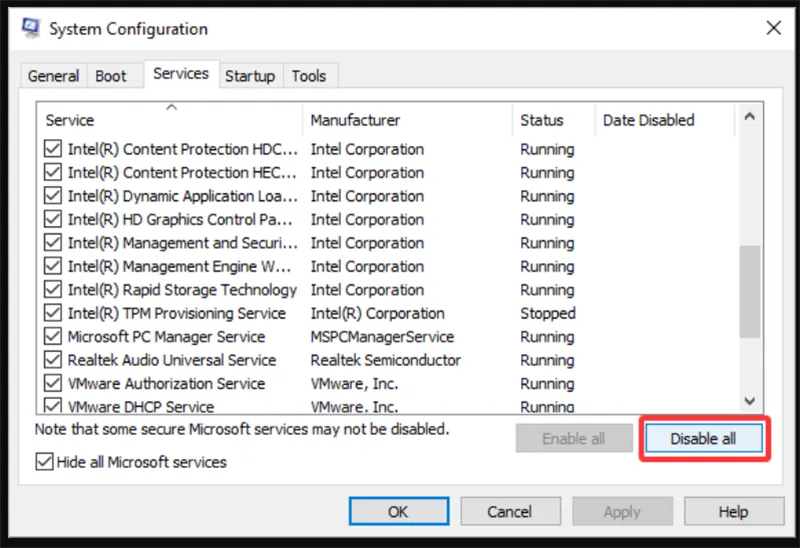This screenshot has width=800, height=548.
Task: Go to the Startup tab
Action: [x=249, y=76]
